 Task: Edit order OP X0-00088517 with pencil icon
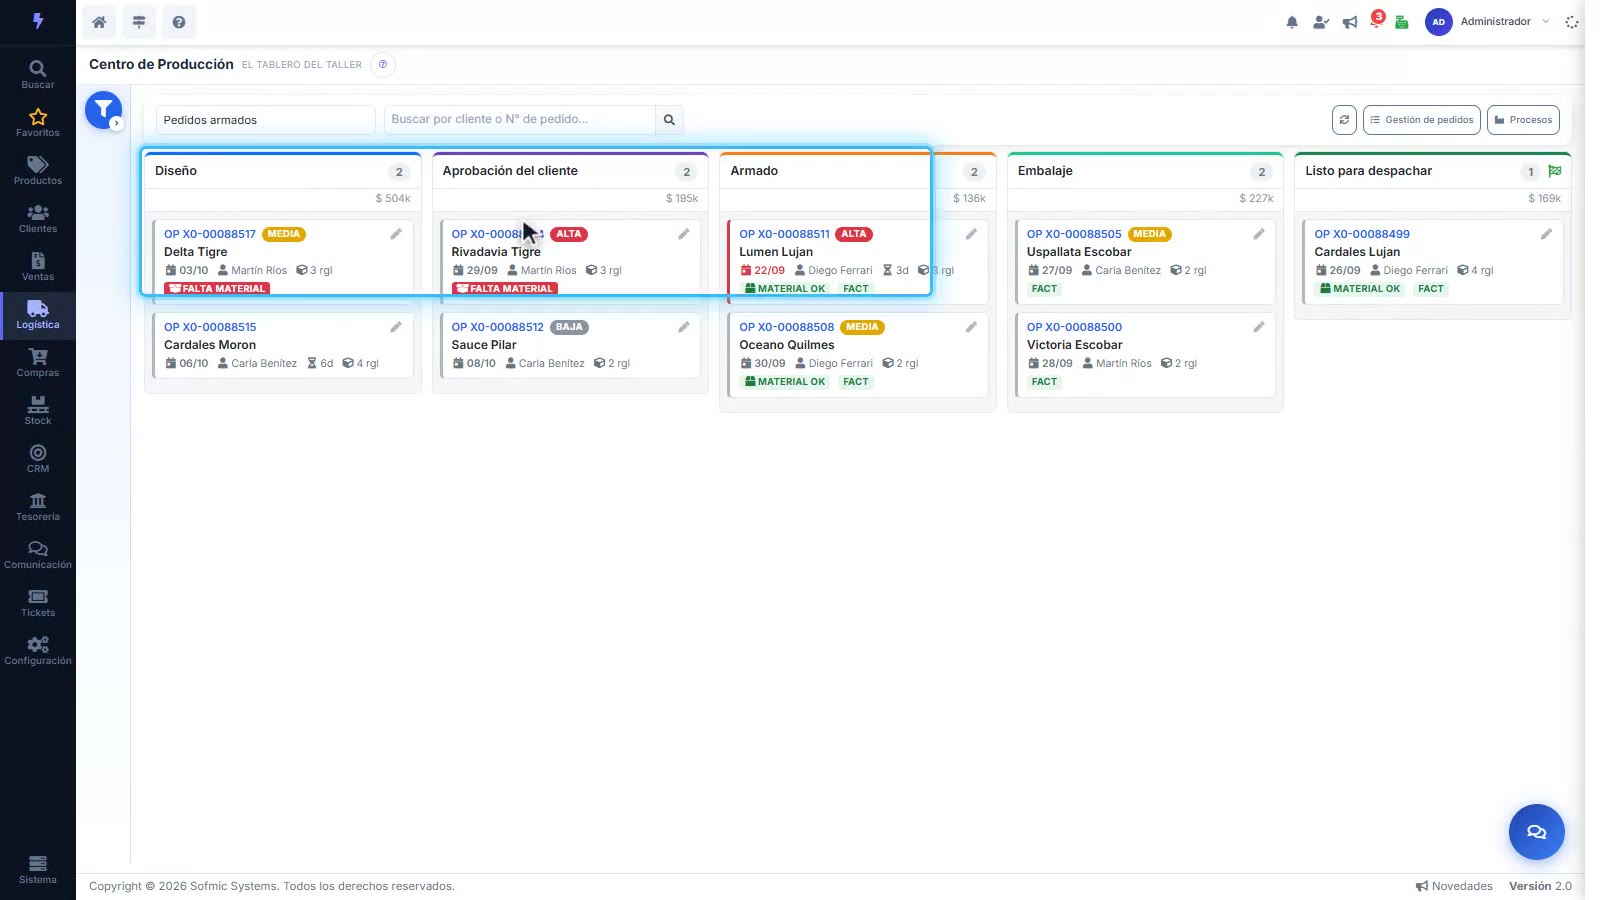396,234
